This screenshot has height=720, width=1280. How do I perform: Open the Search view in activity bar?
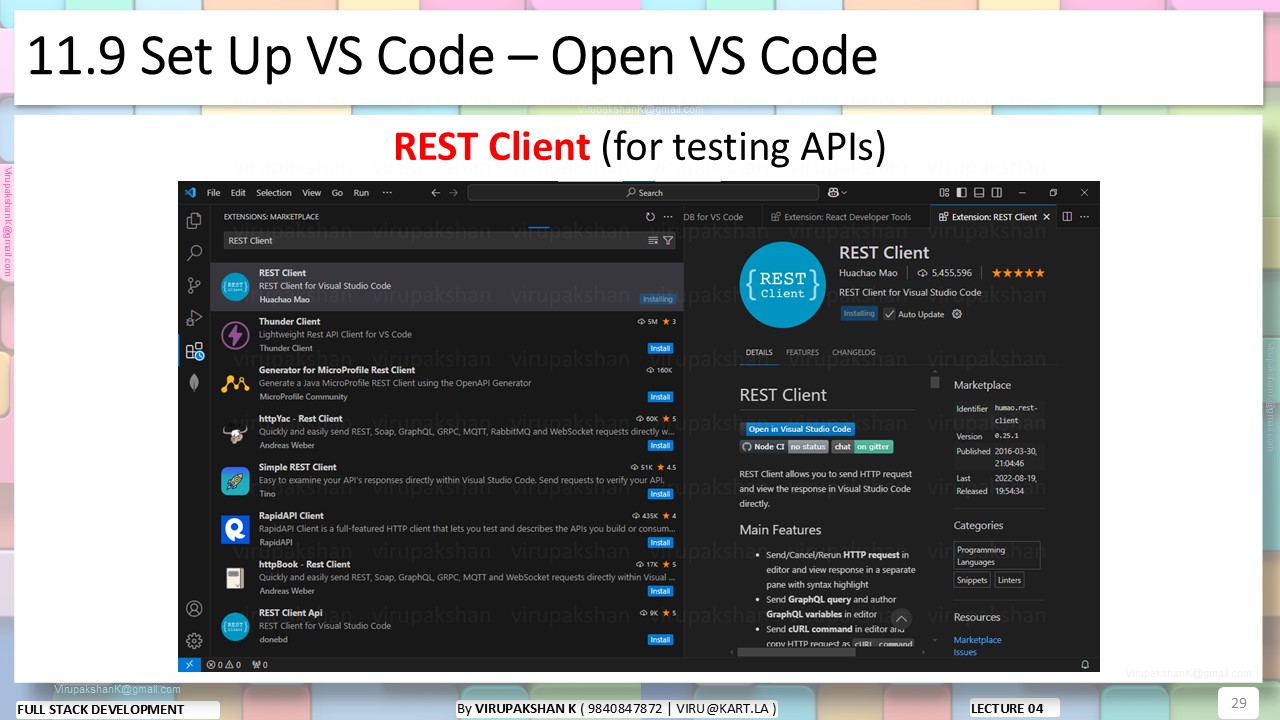point(194,253)
